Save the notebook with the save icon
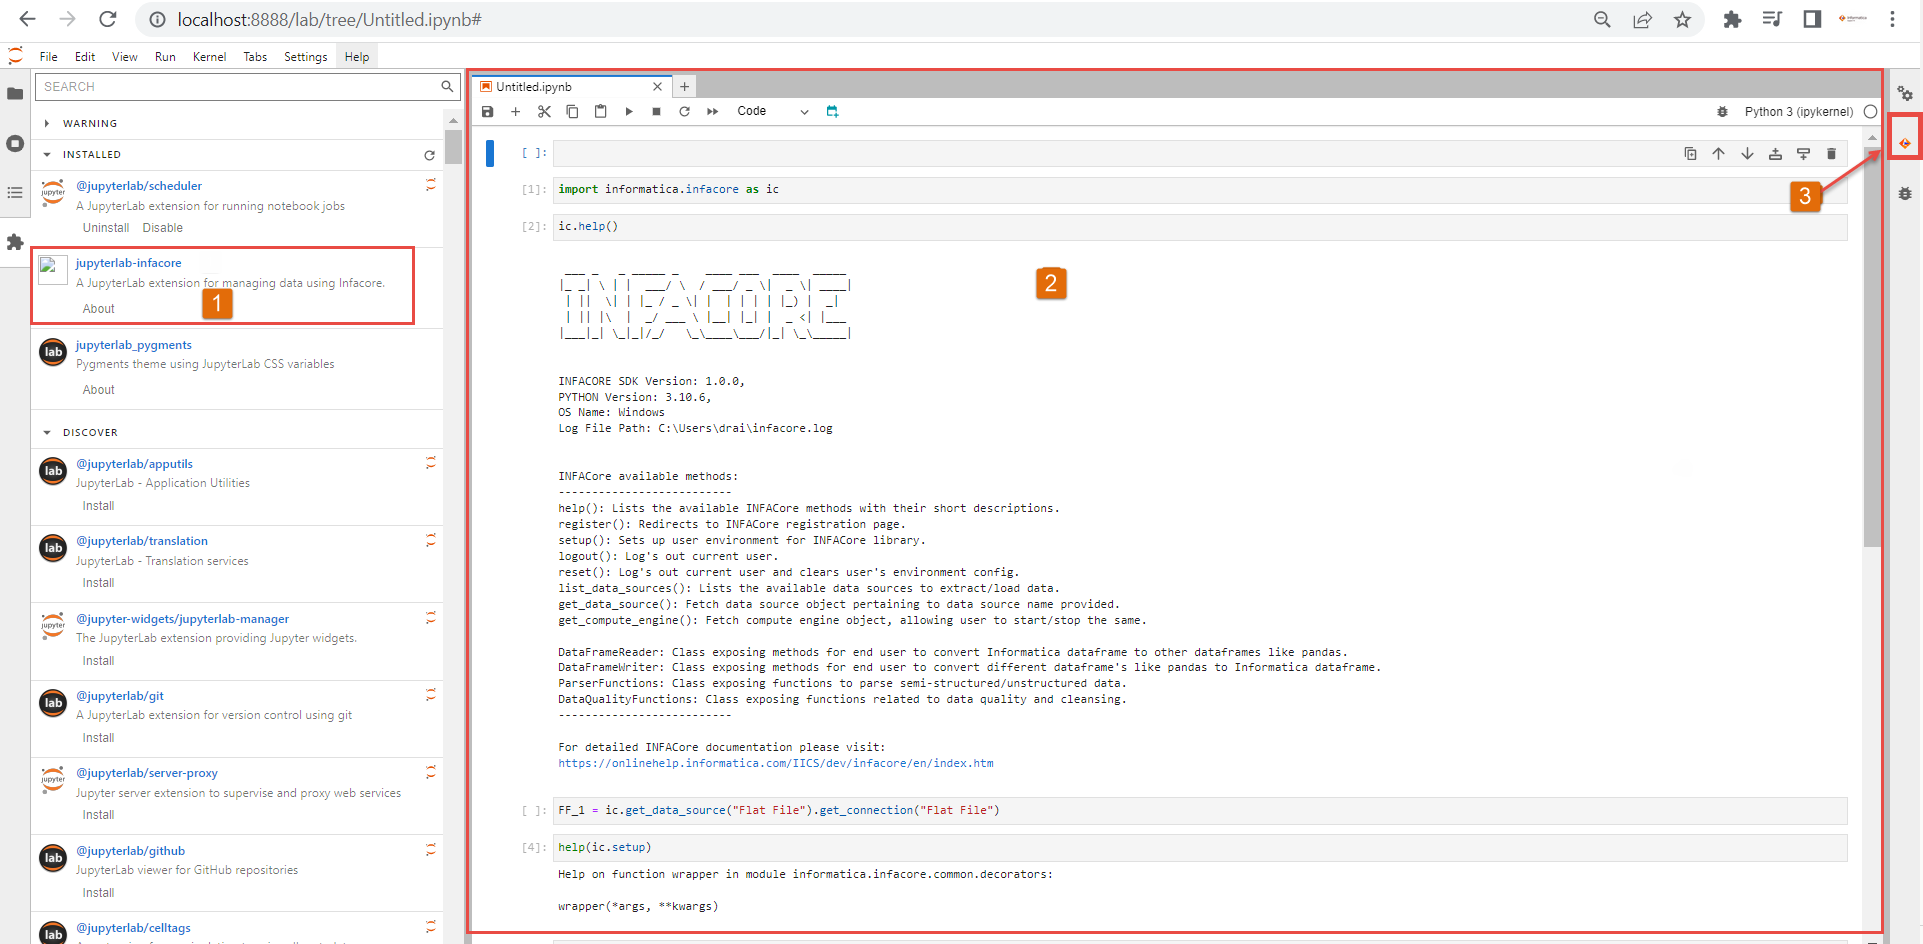This screenshot has height=944, width=1923. [488, 112]
